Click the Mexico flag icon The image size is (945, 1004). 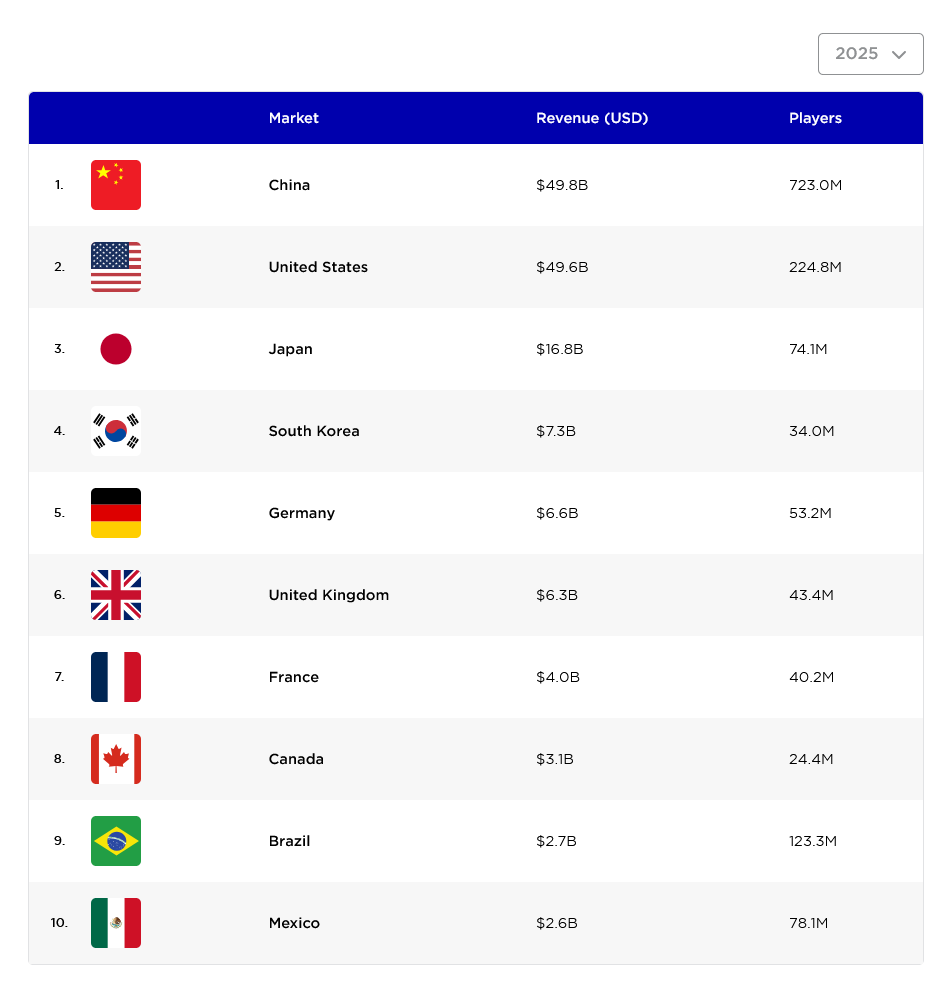coord(116,923)
